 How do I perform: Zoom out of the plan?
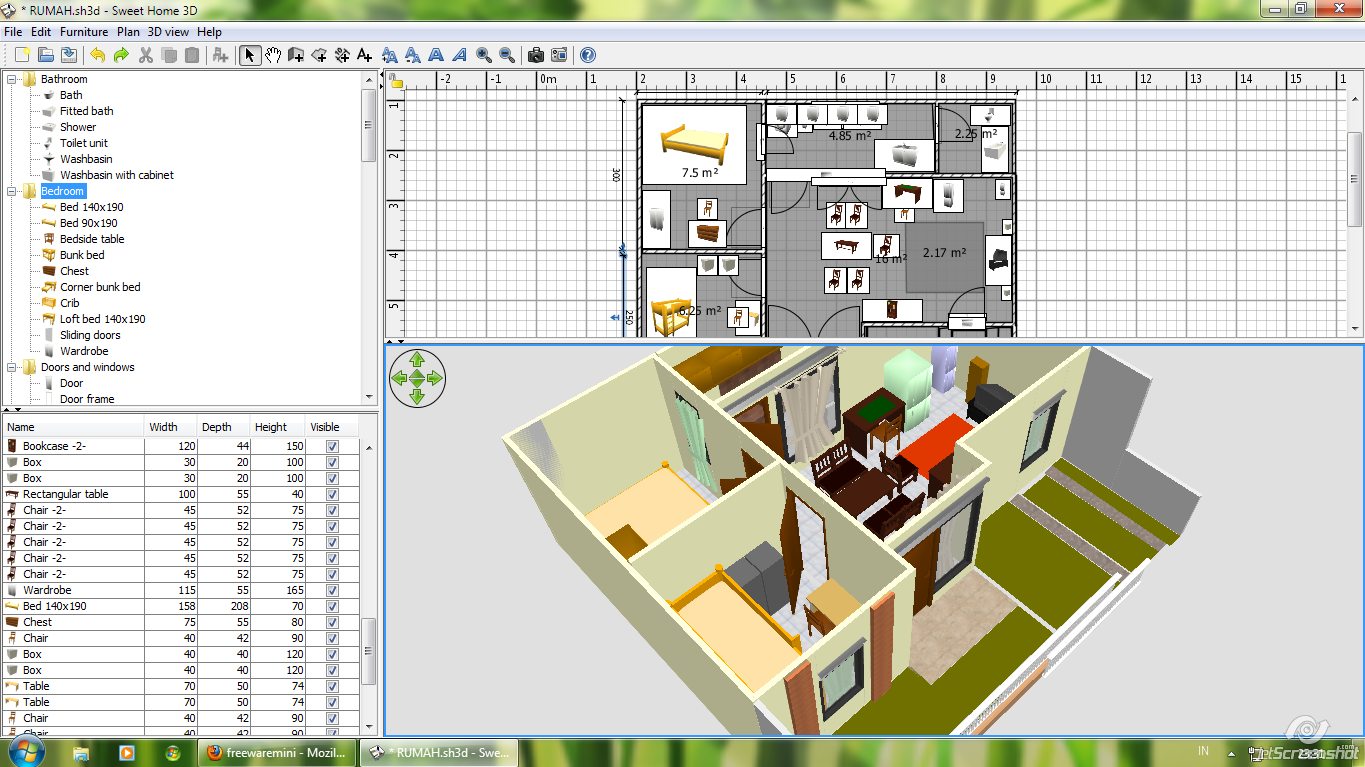[x=507, y=55]
